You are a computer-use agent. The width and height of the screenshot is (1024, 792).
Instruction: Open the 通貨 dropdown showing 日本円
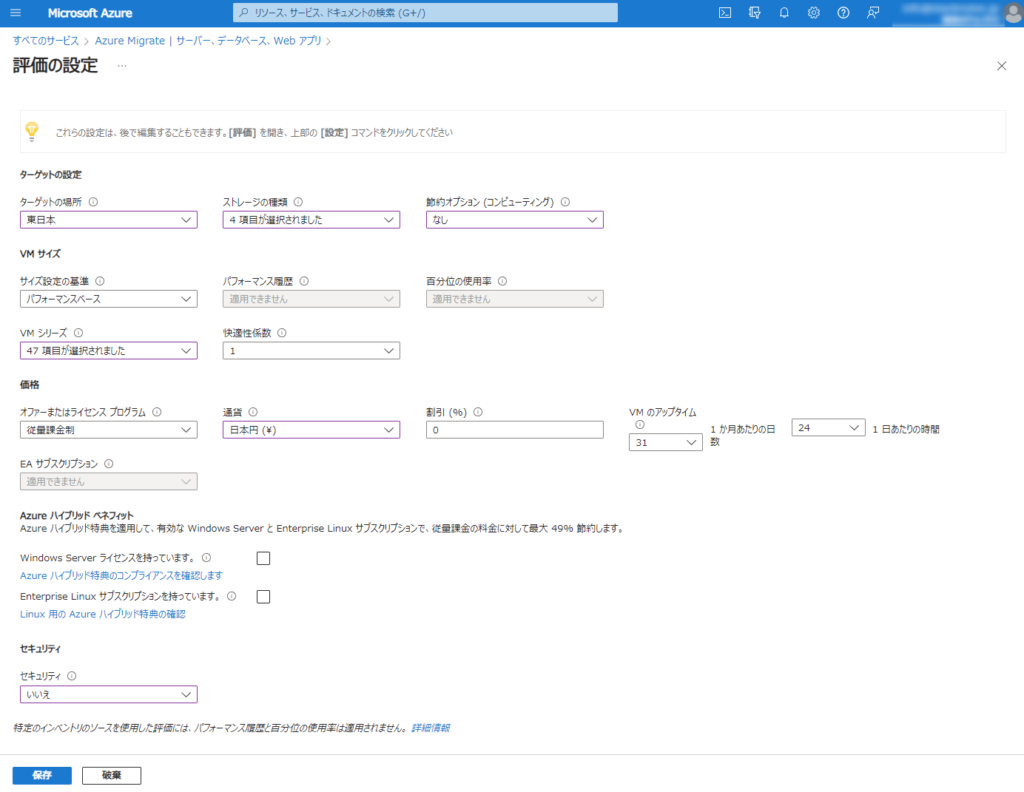coord(311,430)
